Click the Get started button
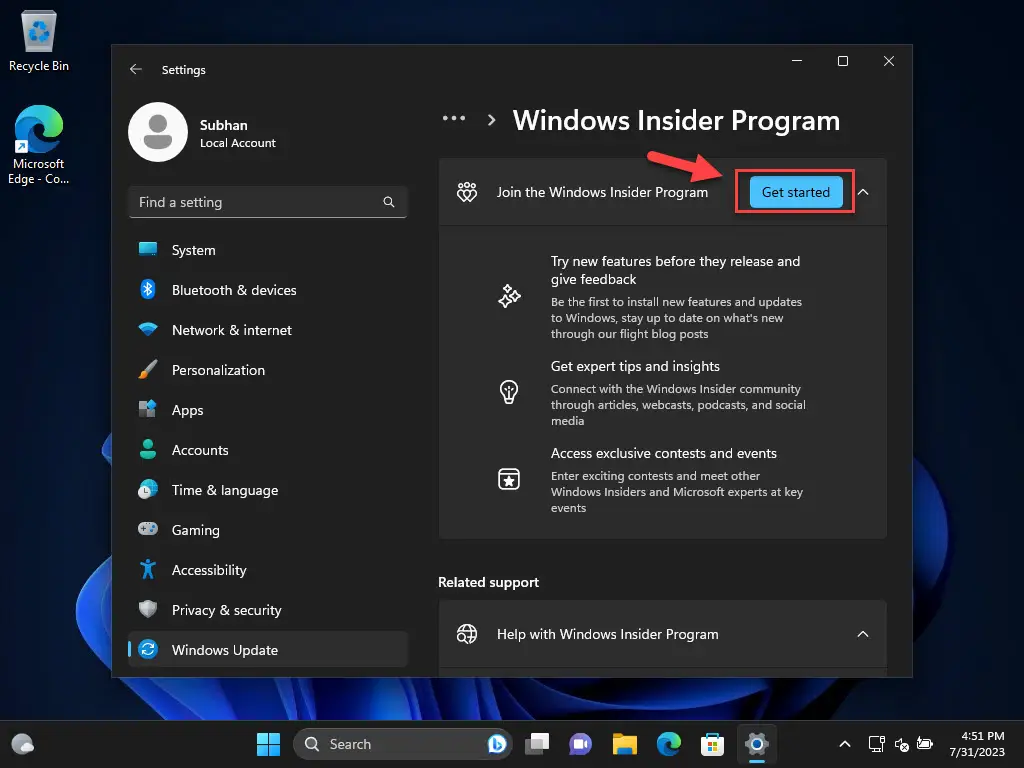The width and height of the screenshot is (1024, 768). click(795, 192)
